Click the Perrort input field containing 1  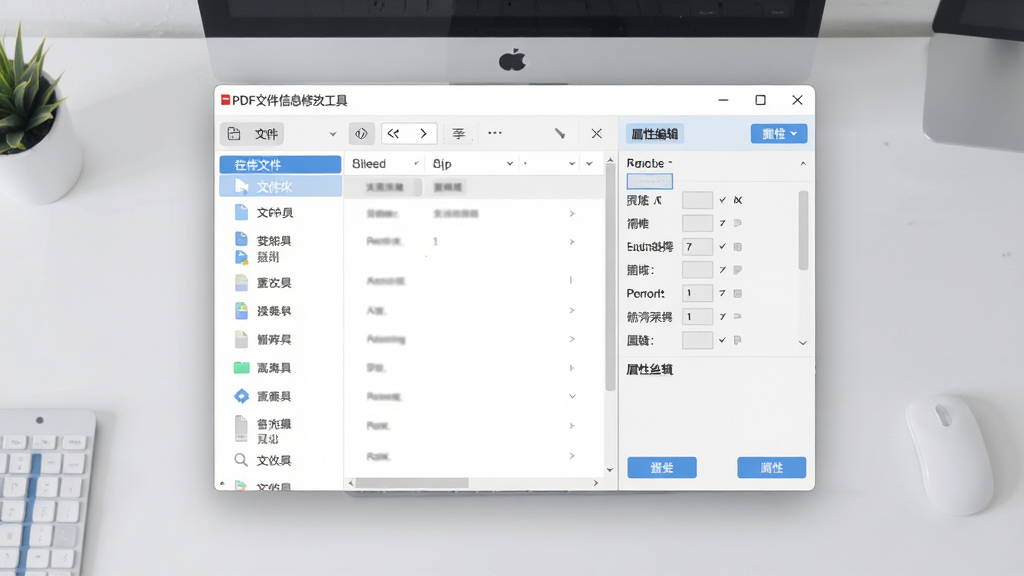pos(697,293)
